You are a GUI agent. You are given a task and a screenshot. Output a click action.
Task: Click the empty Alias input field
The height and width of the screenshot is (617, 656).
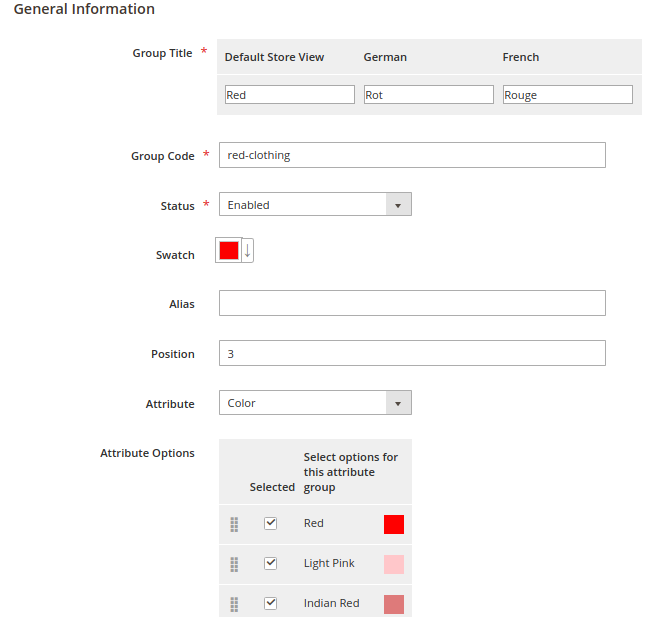[412, 303]
